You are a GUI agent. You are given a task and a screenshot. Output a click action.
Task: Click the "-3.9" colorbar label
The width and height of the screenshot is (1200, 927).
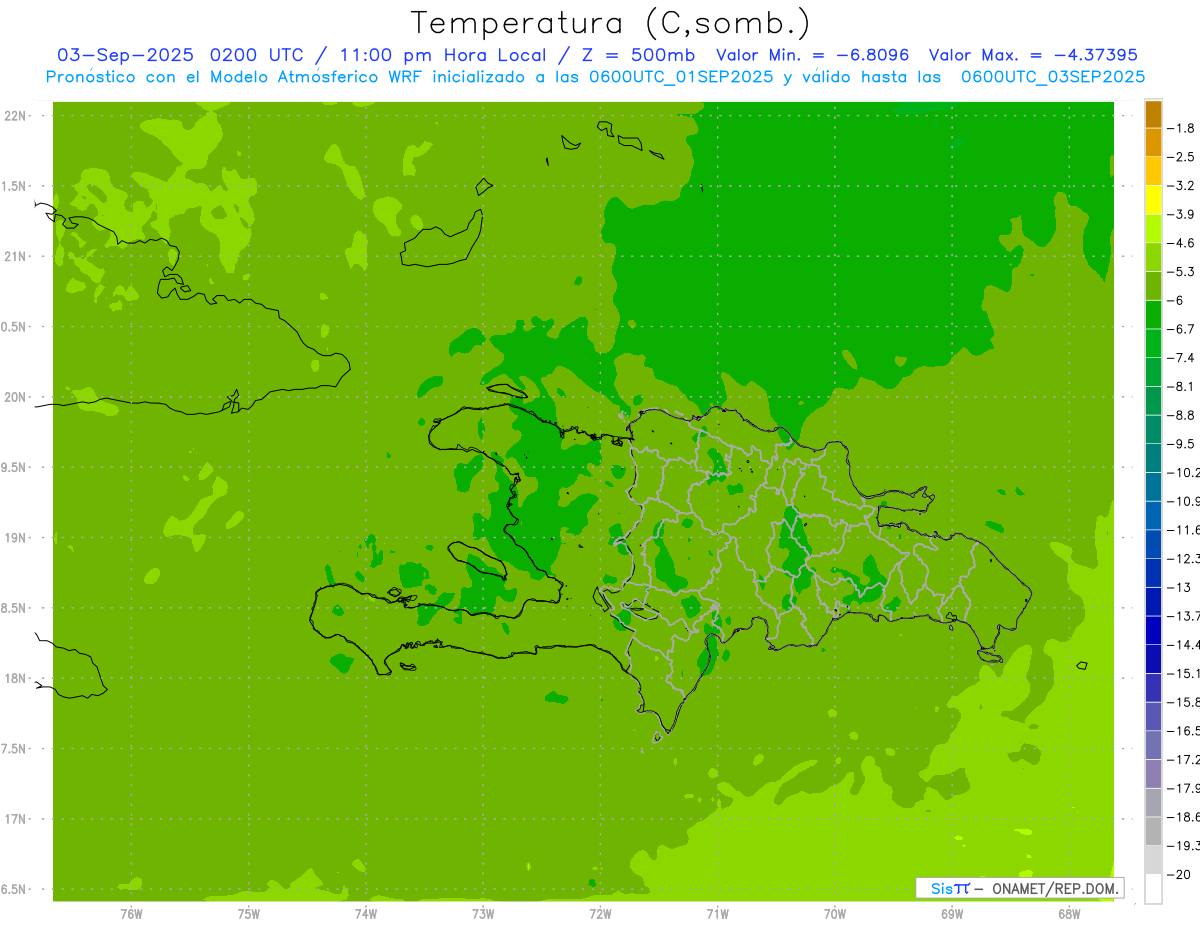click(1182, 214)
